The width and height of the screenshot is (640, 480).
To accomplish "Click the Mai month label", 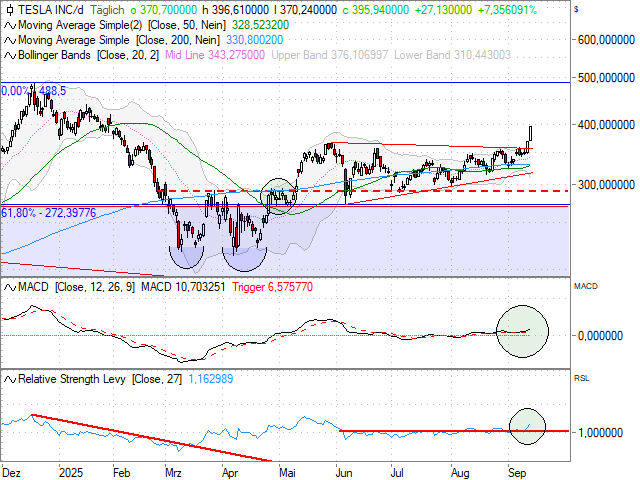I will tap(287, 473).
